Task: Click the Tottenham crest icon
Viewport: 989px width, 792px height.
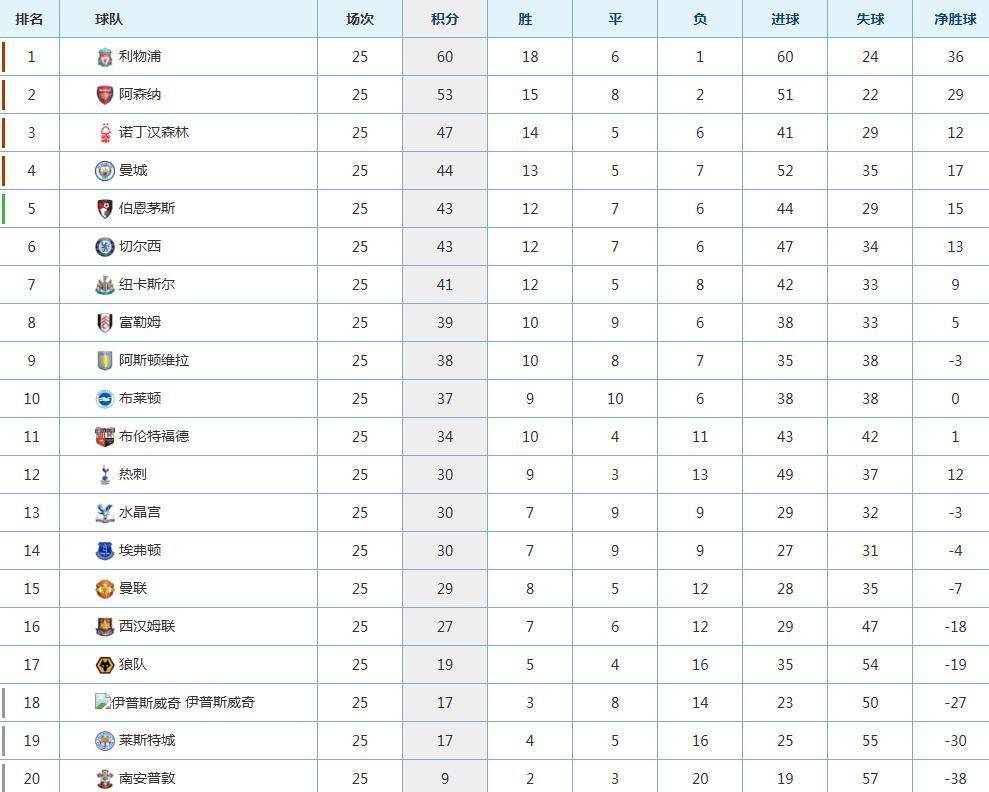Action: [105, 475]
